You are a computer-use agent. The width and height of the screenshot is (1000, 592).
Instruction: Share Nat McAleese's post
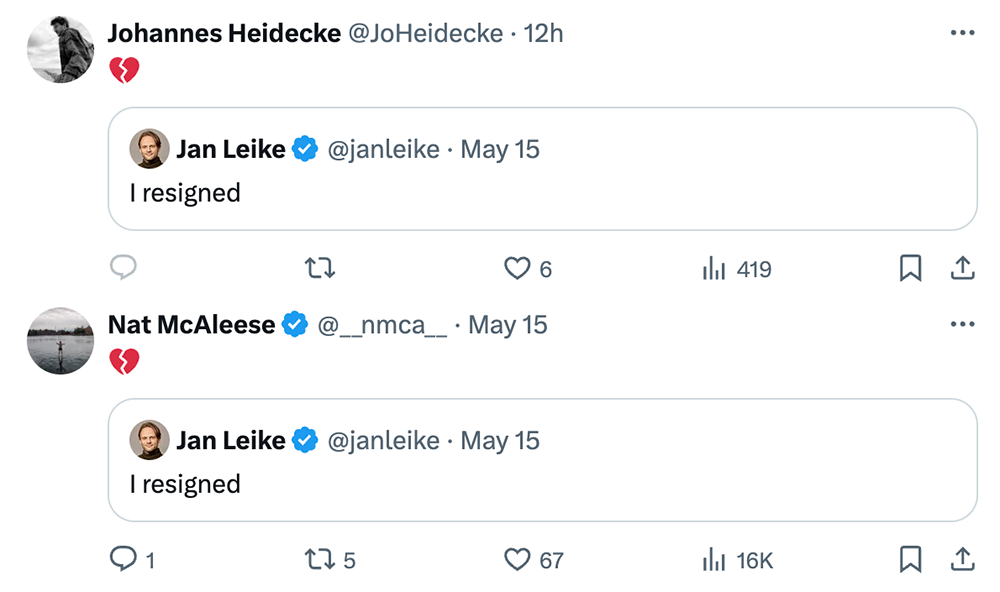tap(961, 559)
